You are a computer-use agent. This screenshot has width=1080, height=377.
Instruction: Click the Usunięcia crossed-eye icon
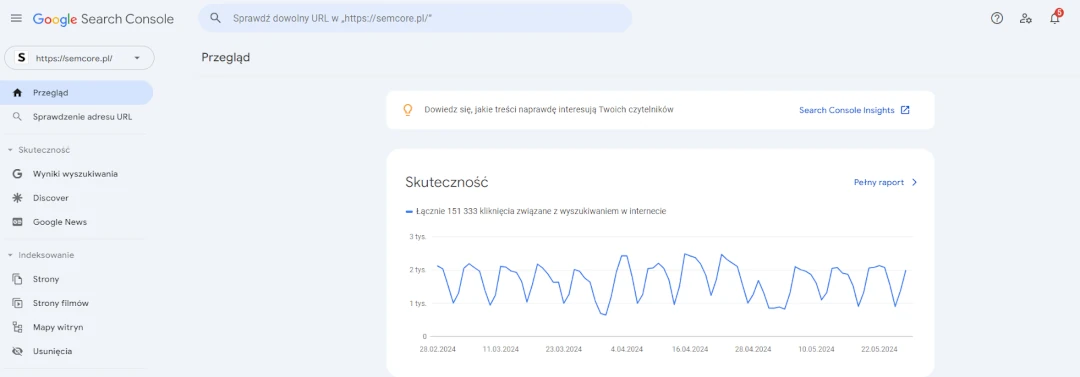point(18,351)
